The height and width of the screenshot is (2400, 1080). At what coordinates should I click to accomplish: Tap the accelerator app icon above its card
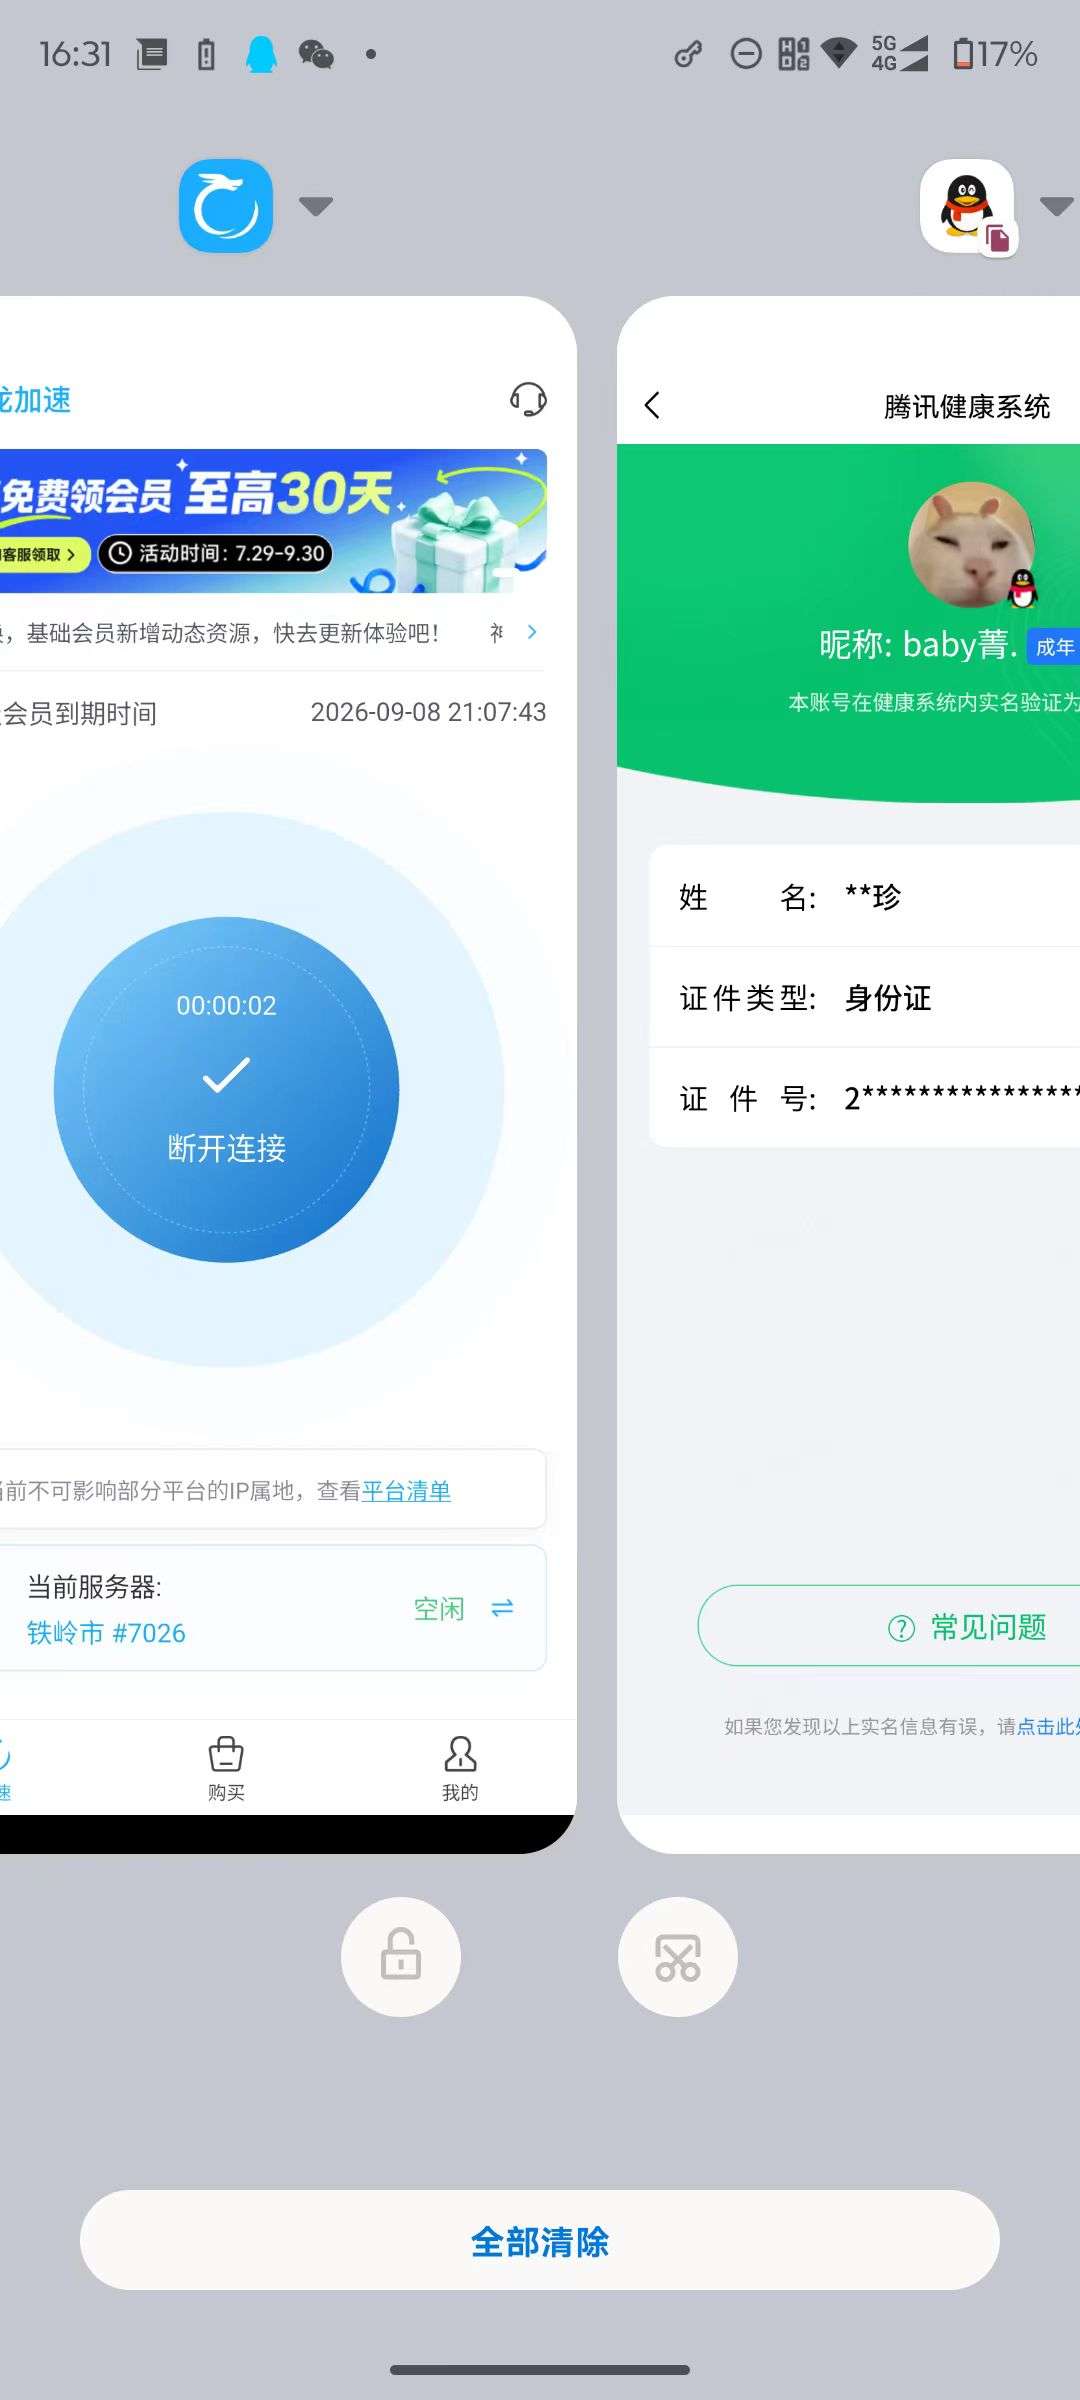[x=226, y=206]
